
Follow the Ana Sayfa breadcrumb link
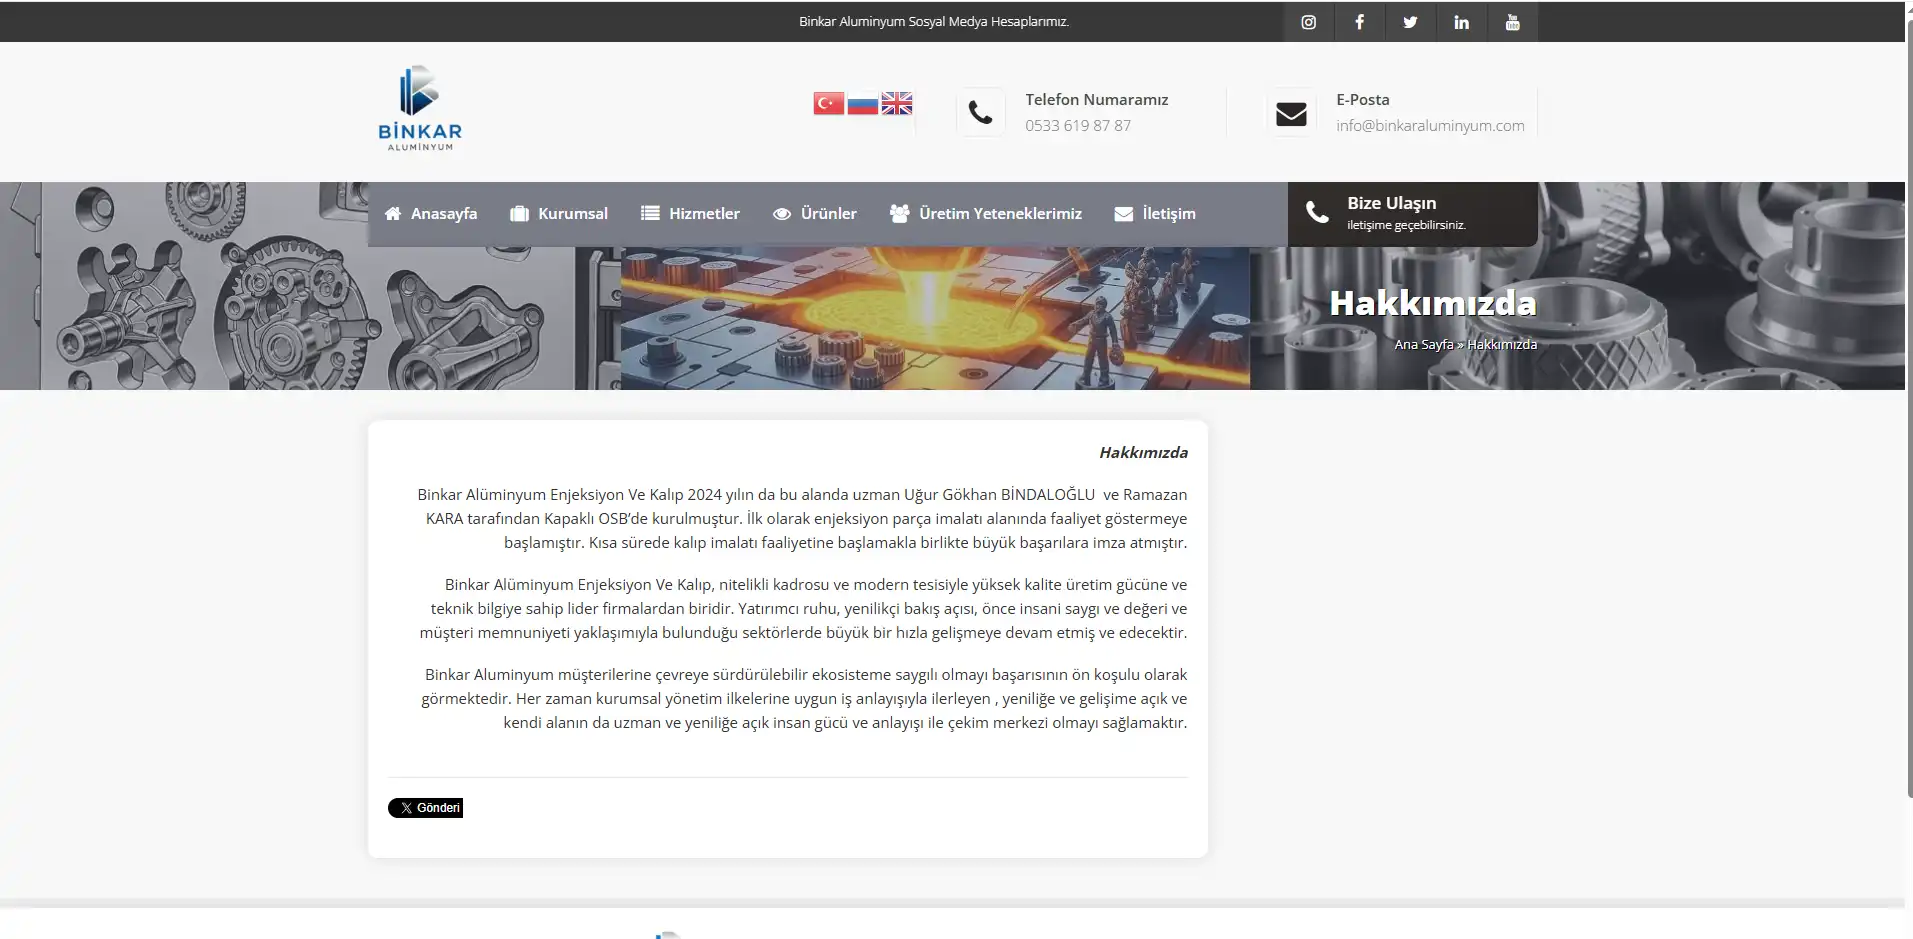1424,344
